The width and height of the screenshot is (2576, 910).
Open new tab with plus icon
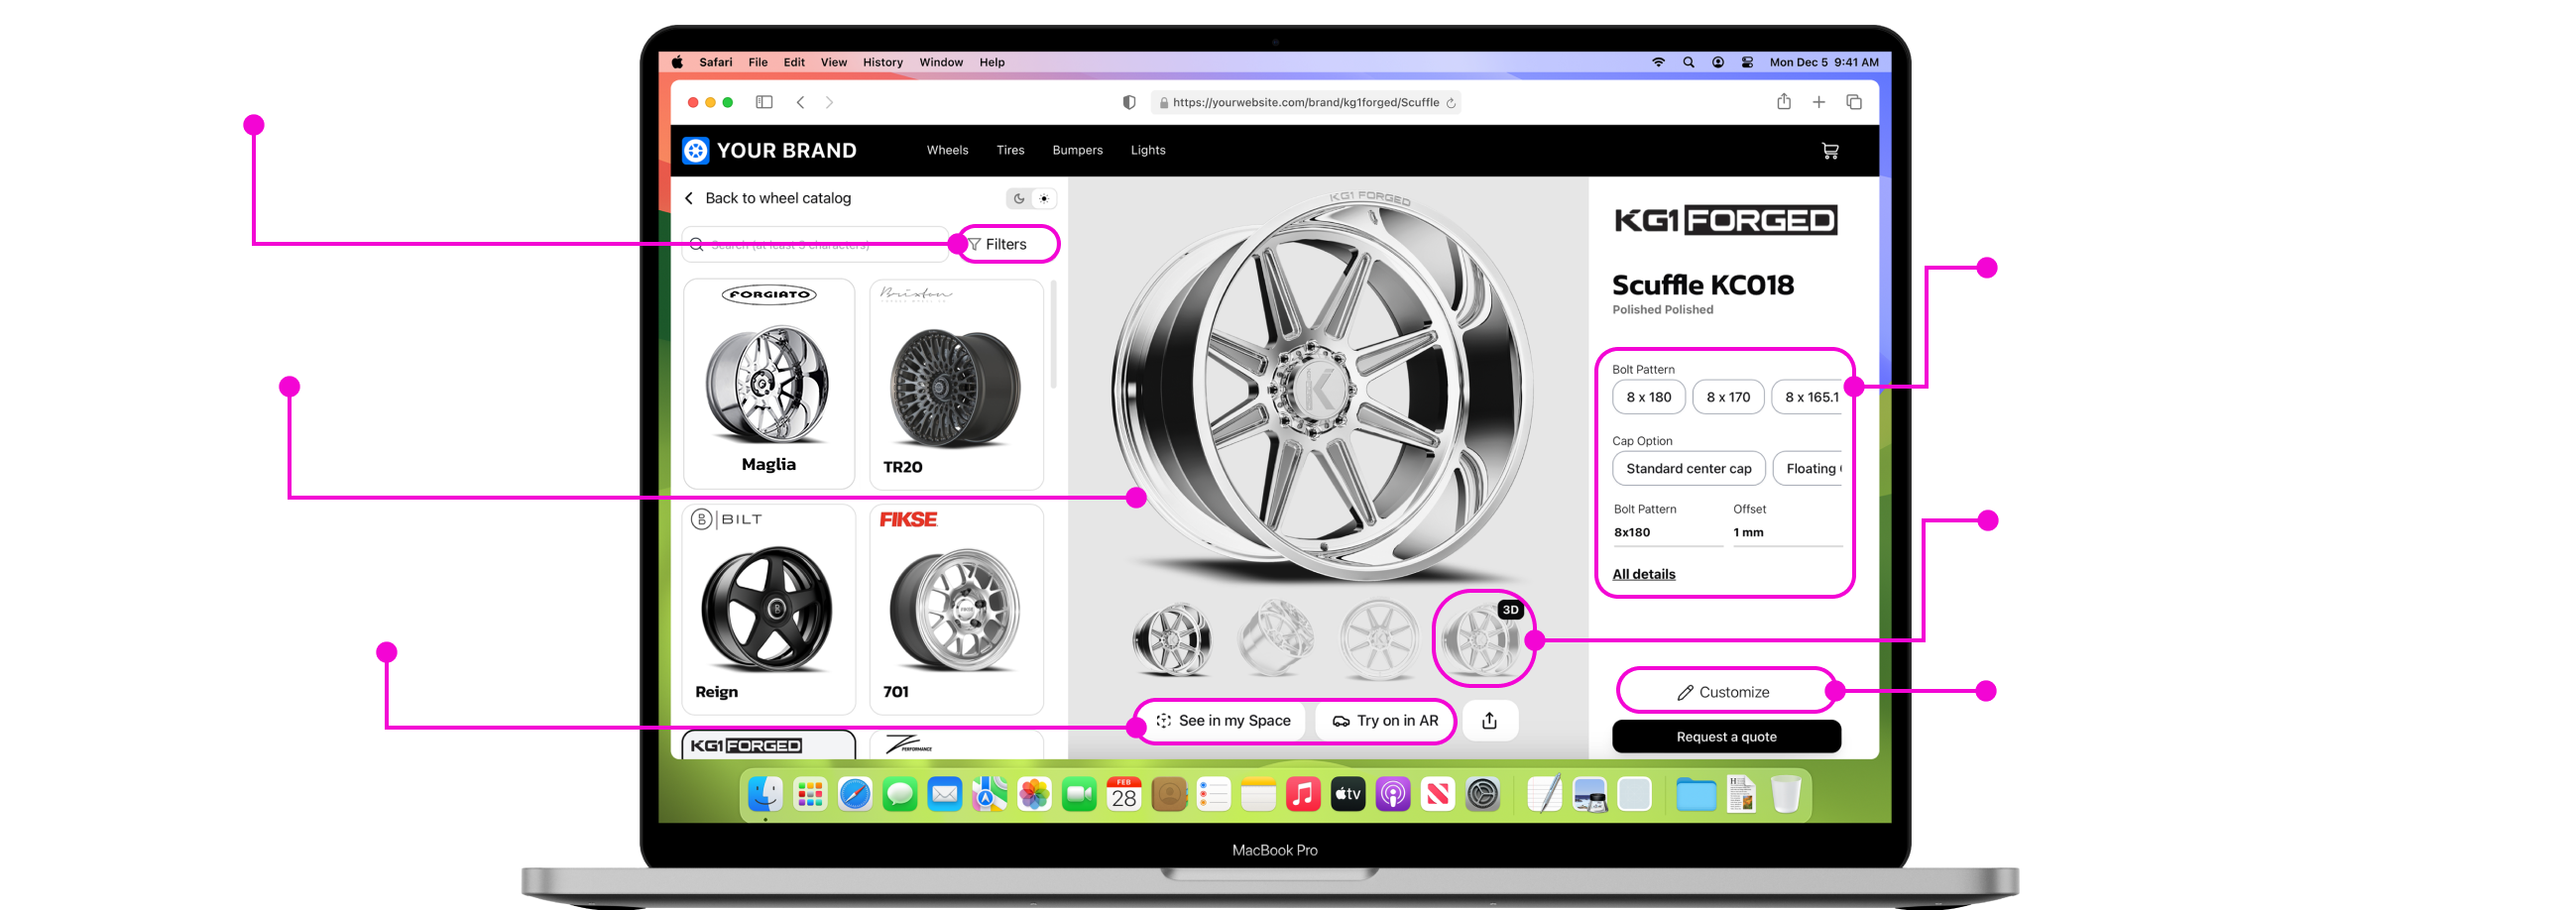coord(1819,102)
